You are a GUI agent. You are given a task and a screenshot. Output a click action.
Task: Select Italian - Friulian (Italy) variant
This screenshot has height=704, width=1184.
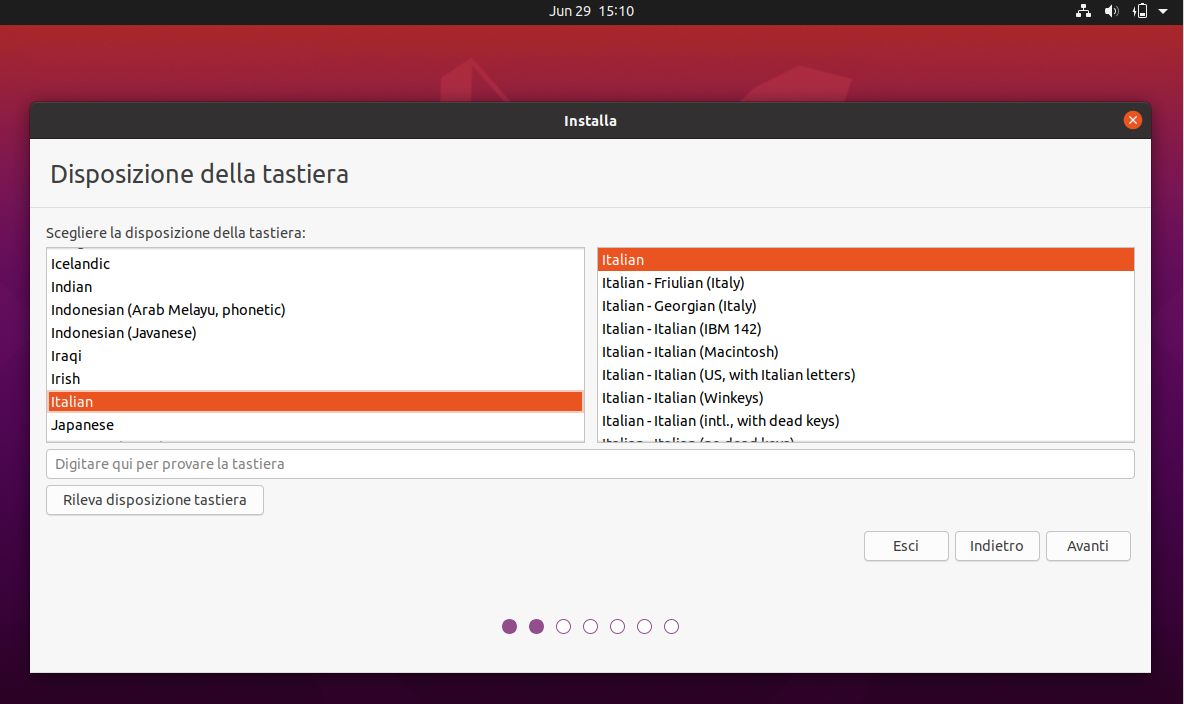click(865, 283)
